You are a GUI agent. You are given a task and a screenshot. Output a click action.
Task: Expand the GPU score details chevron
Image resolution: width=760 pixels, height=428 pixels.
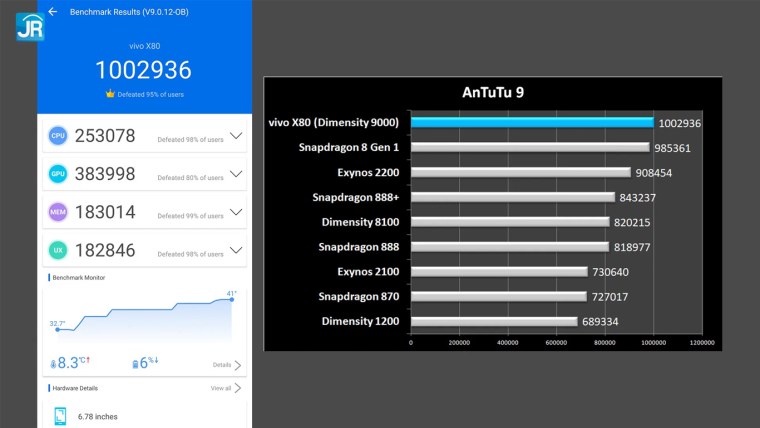[x=236, y=174]
